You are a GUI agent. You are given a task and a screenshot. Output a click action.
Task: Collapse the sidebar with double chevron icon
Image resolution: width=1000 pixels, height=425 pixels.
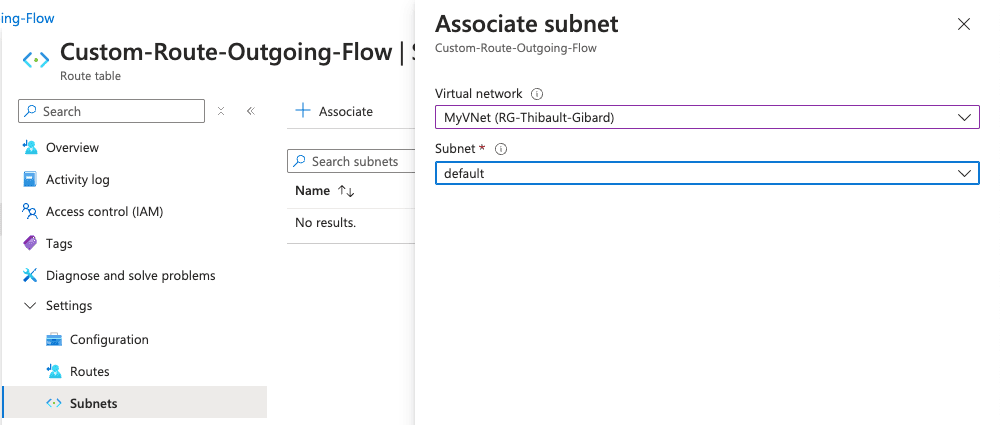[251, 111]
